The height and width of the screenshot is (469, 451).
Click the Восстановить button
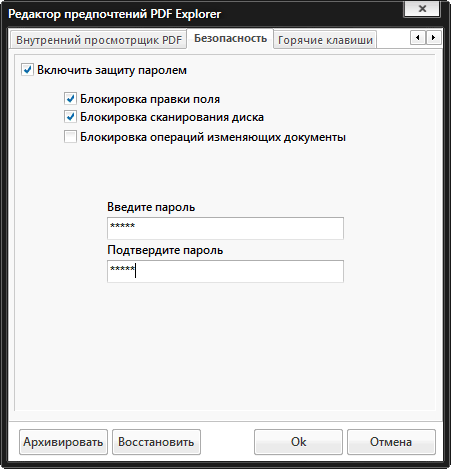[x=156, y=442]
